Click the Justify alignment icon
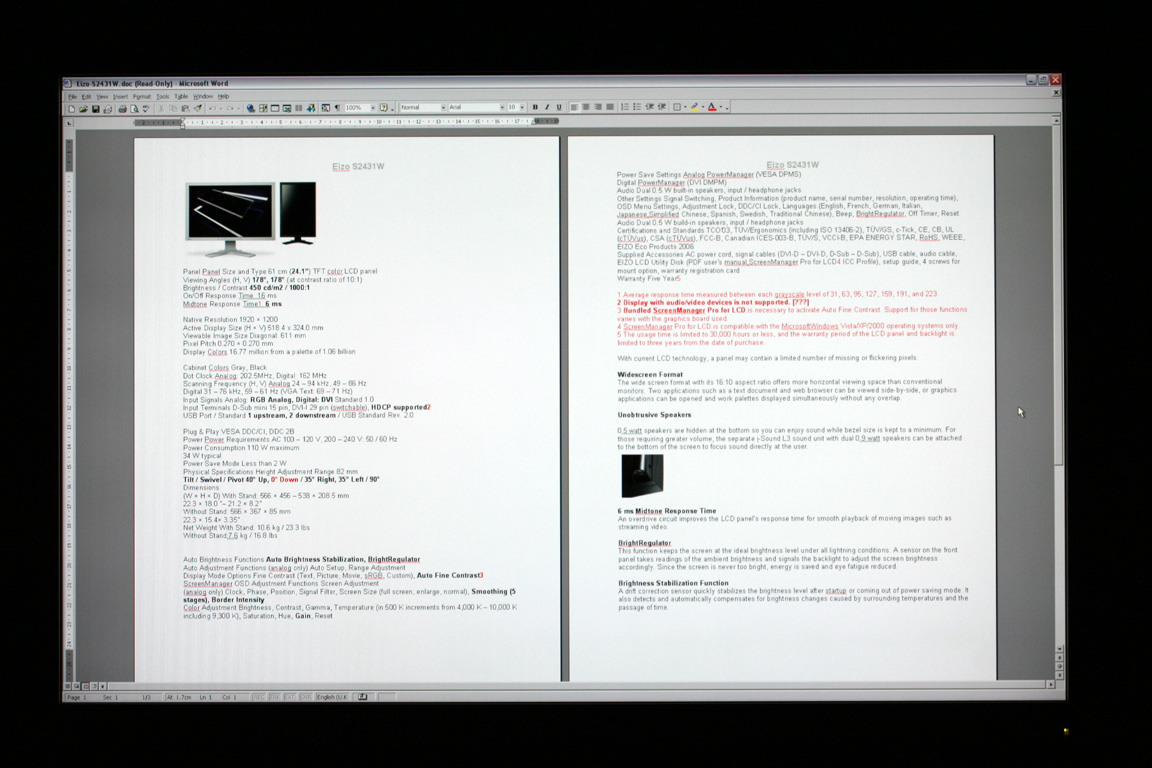Screen dimensions: 1152x768 pos(609,107)
